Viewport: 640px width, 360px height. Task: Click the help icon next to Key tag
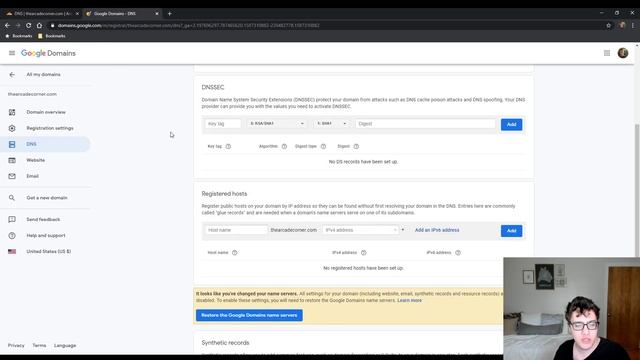pyautogui.click(x=228, y=146)
